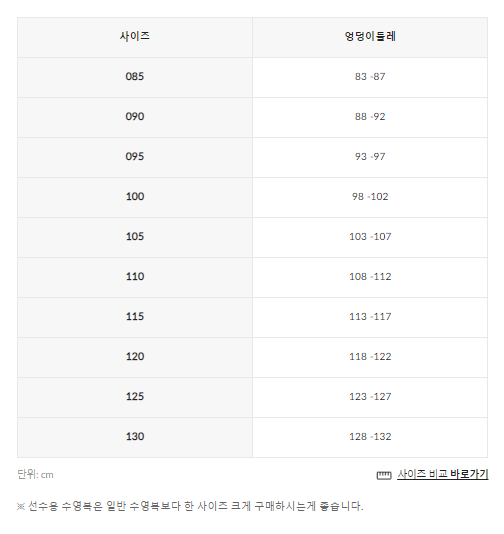The height and width of the screenshot is (534, 504).
Task: Open the 사이즈 비교 바로가기 link
Action: (x=443, y=474)
